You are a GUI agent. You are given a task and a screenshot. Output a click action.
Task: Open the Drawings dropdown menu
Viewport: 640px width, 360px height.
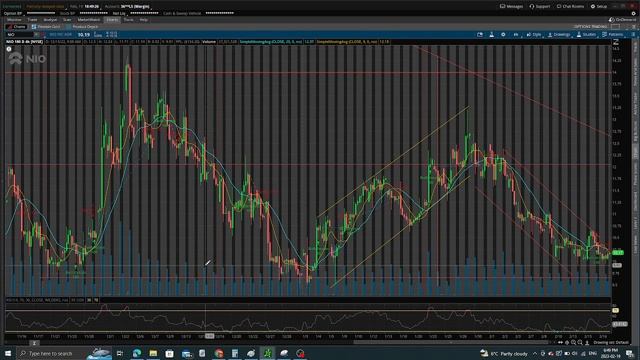click(559, 35)
